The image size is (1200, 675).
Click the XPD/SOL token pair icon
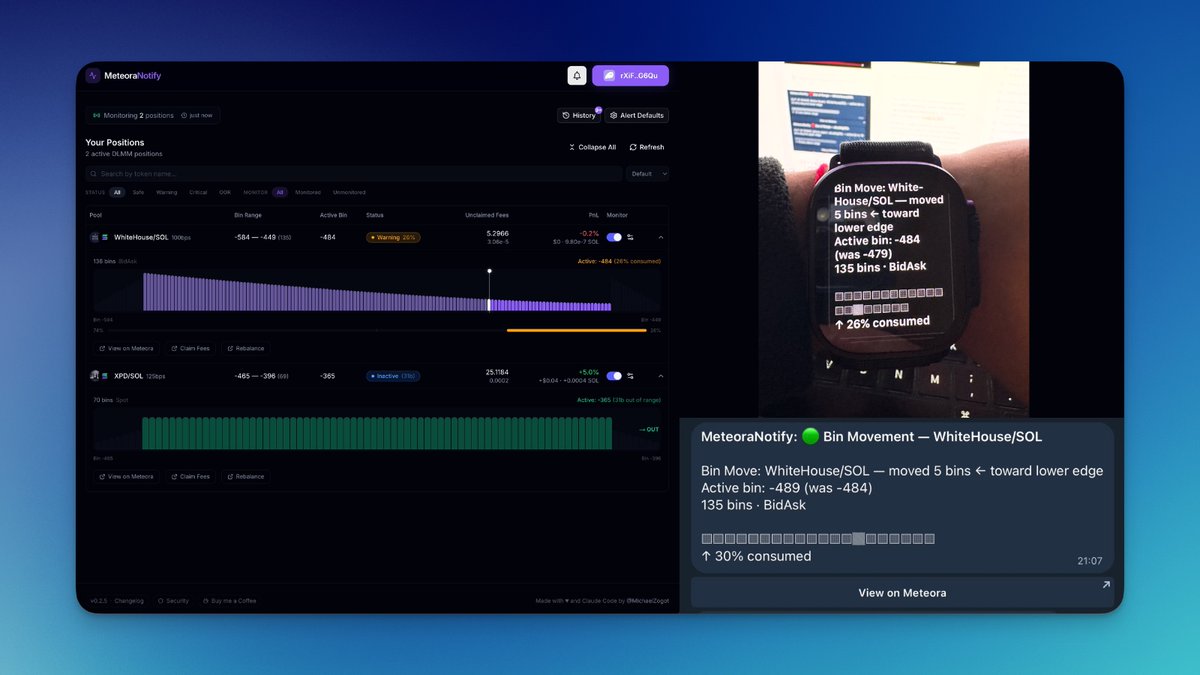(99, 376)
